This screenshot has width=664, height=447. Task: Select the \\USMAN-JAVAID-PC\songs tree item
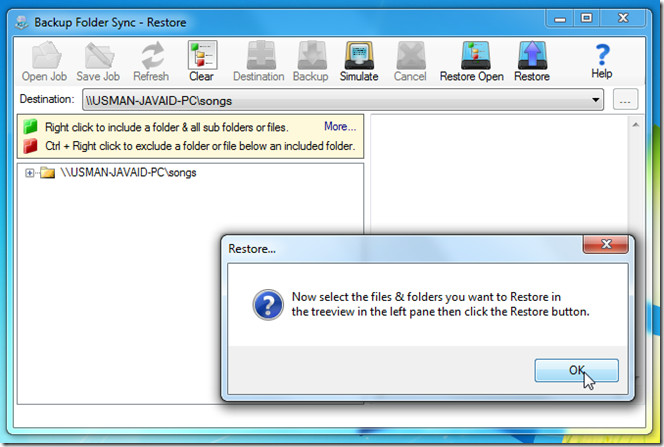pyautogui.click(x=128, y=173)
